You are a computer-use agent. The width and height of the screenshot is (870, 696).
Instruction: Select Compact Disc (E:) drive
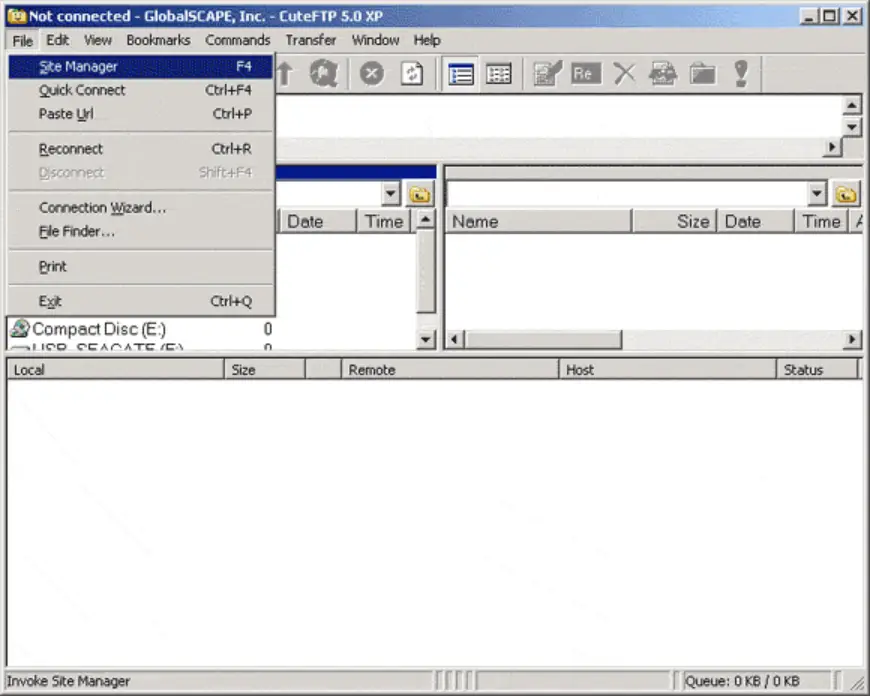[x=98, y=329]
